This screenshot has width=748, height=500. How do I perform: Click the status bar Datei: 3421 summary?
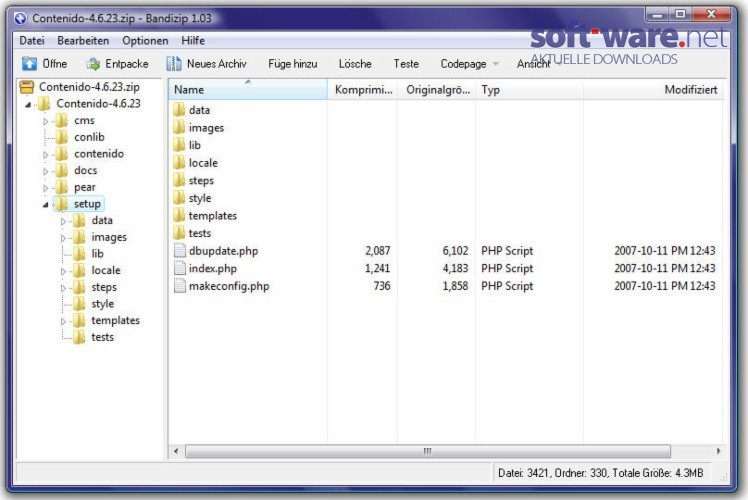click(x=601, y=473)
